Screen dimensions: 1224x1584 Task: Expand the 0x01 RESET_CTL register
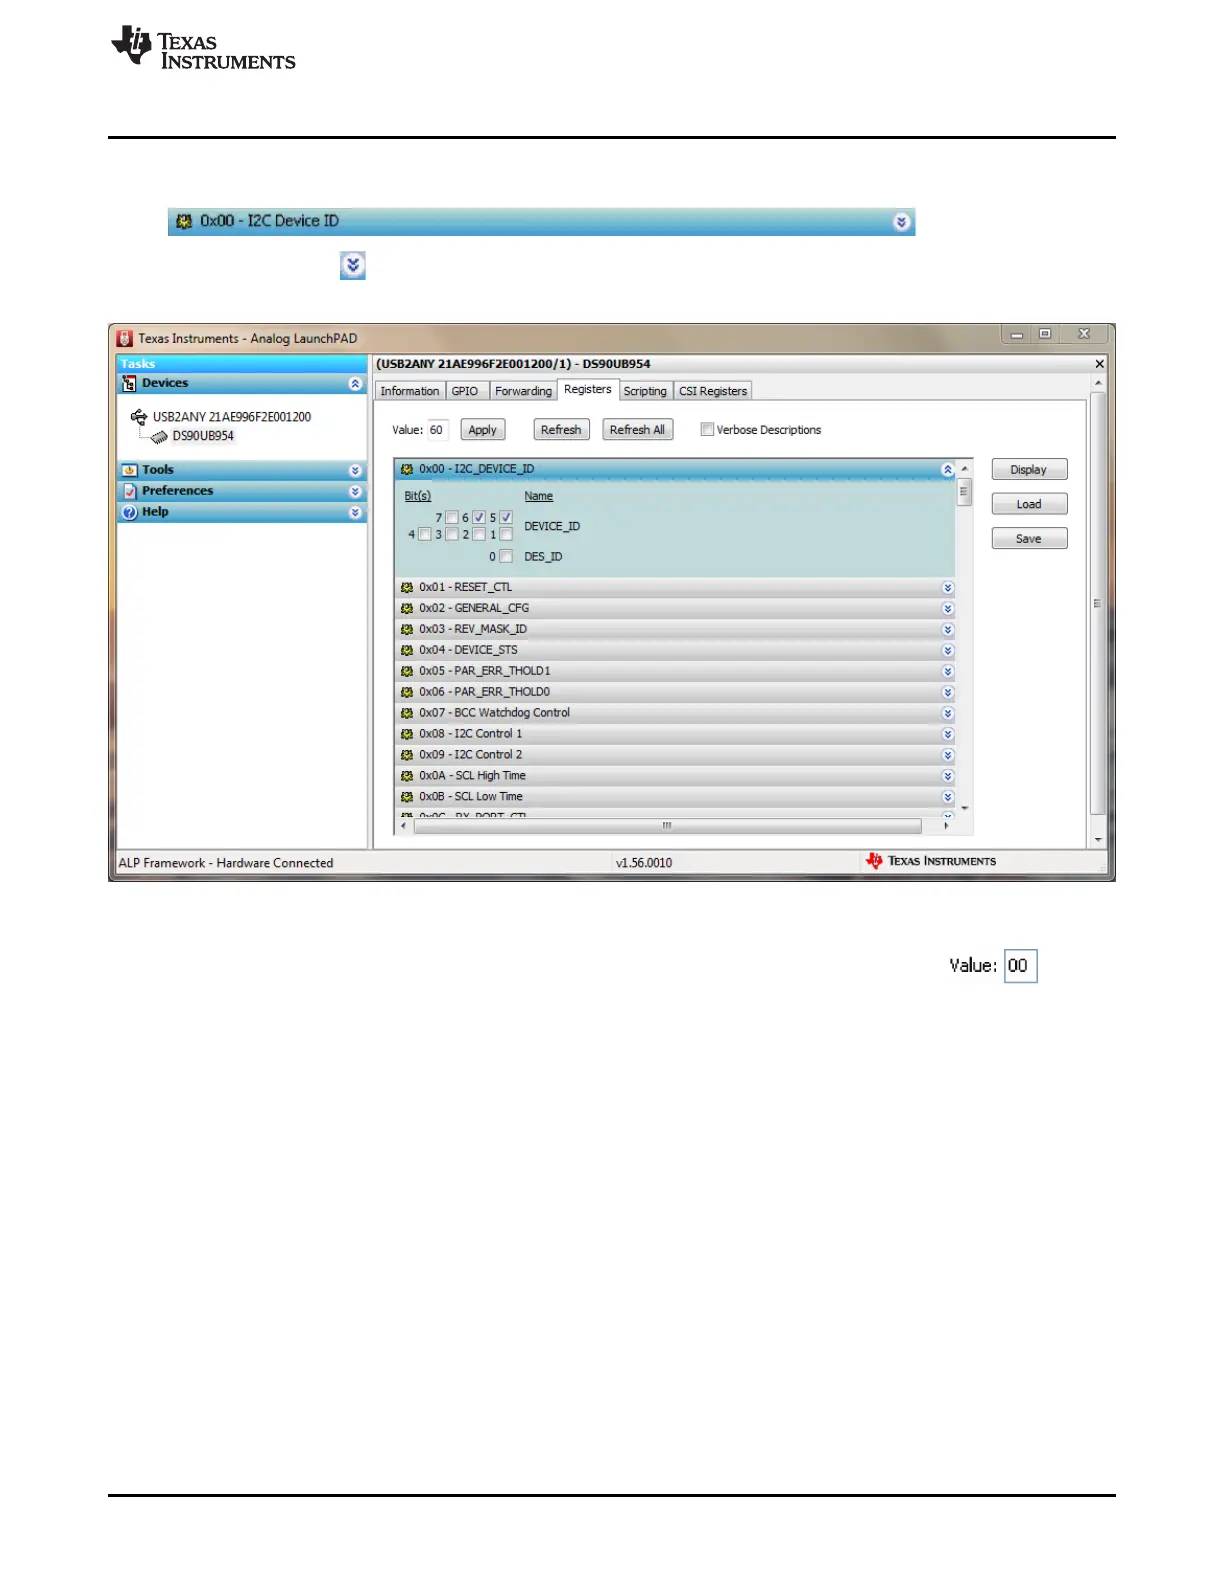947,588
